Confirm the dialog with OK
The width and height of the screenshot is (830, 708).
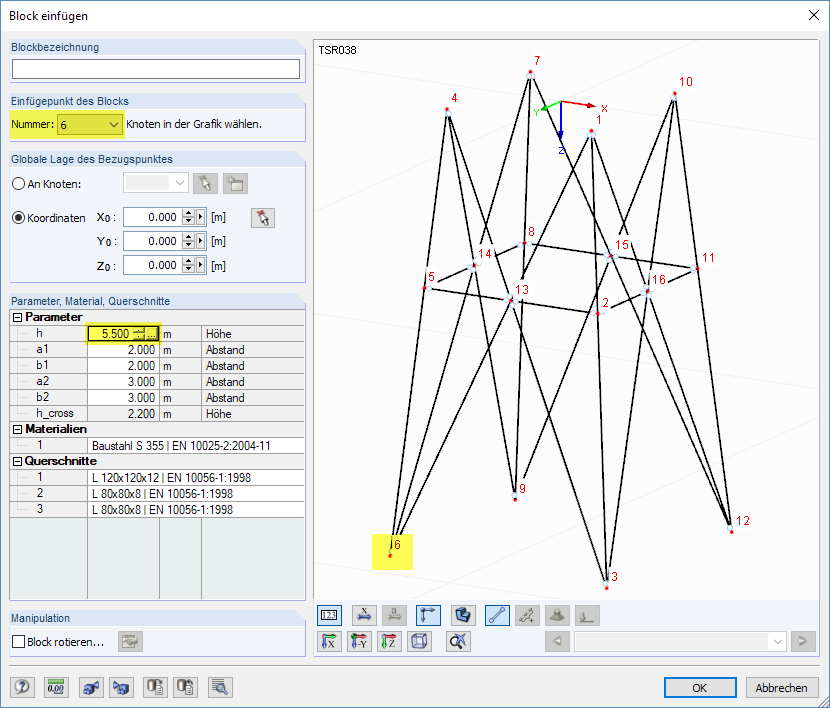700,687
